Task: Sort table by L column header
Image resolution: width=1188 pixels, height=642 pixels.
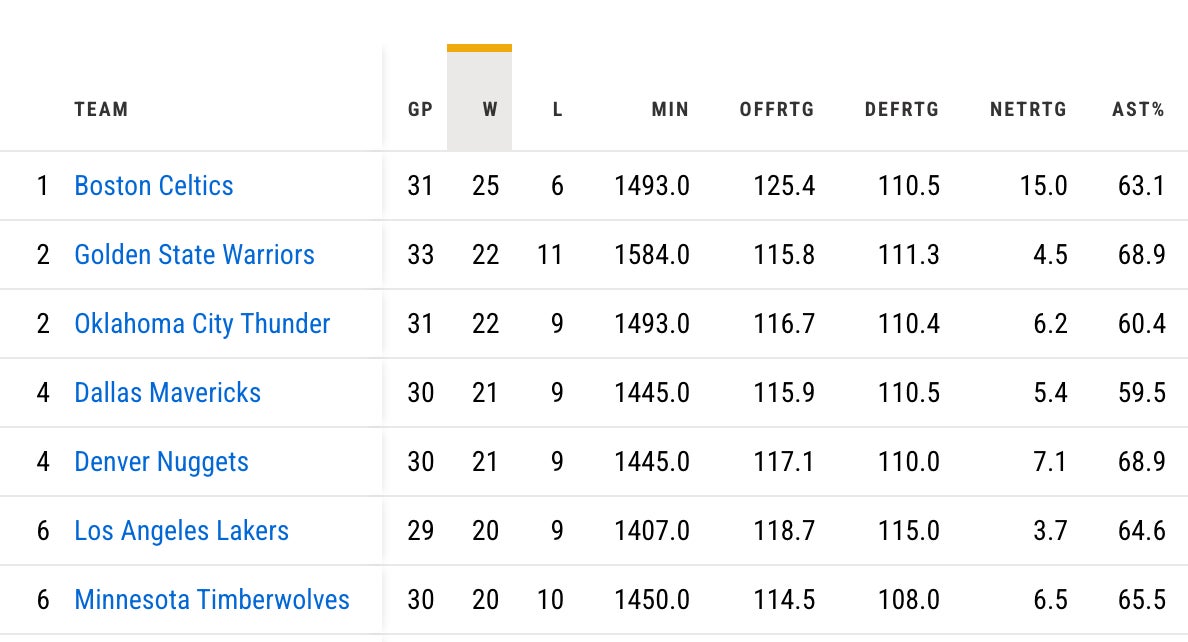Action: (557, 110)
